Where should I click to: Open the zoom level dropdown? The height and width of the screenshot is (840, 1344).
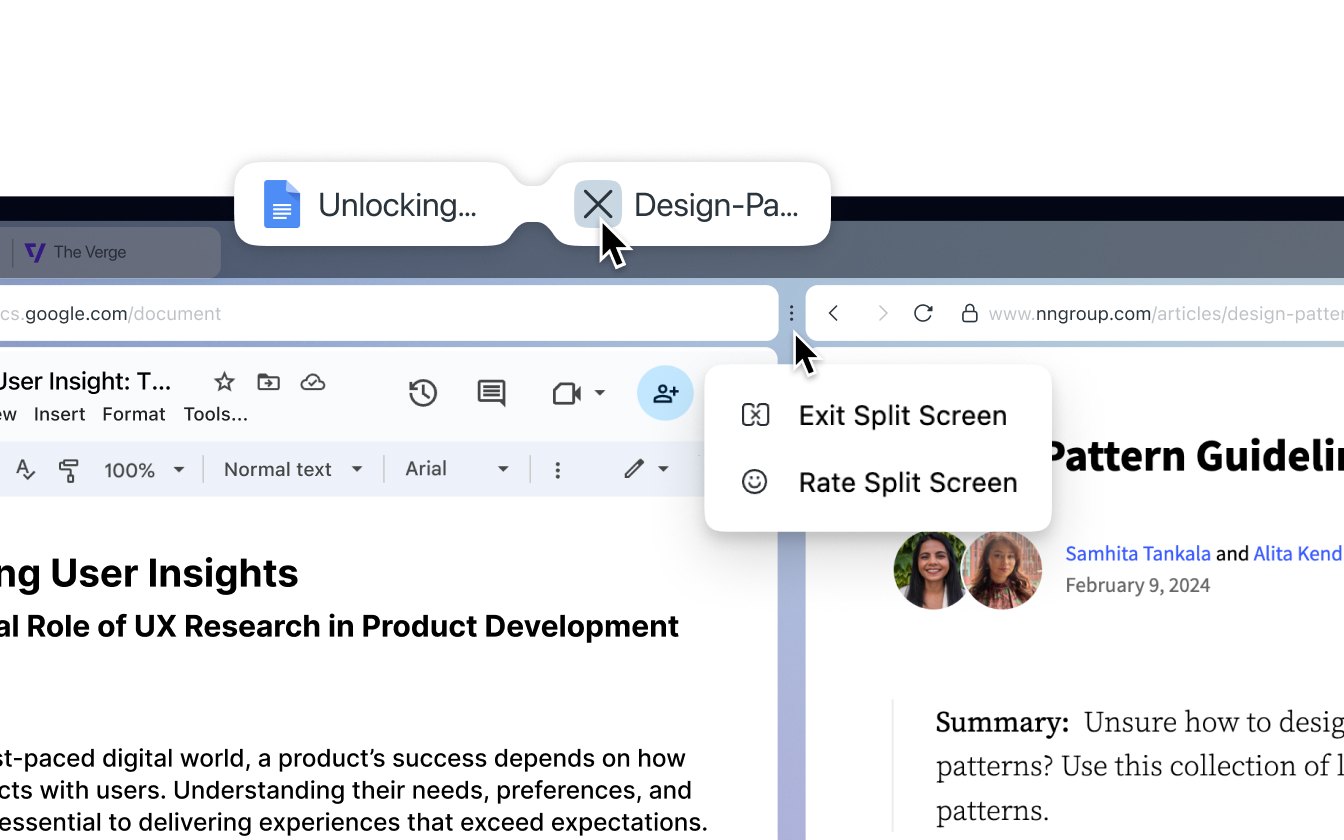tap(144, 469)
